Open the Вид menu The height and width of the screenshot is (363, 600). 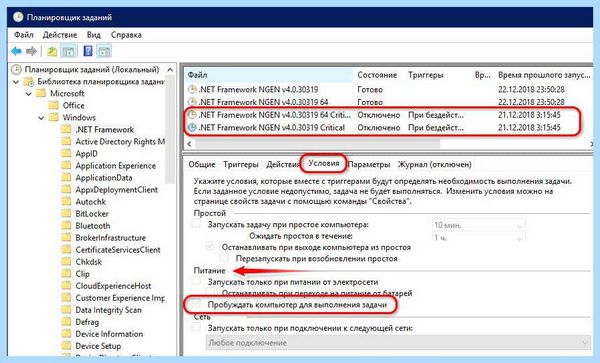click(93, 35)
